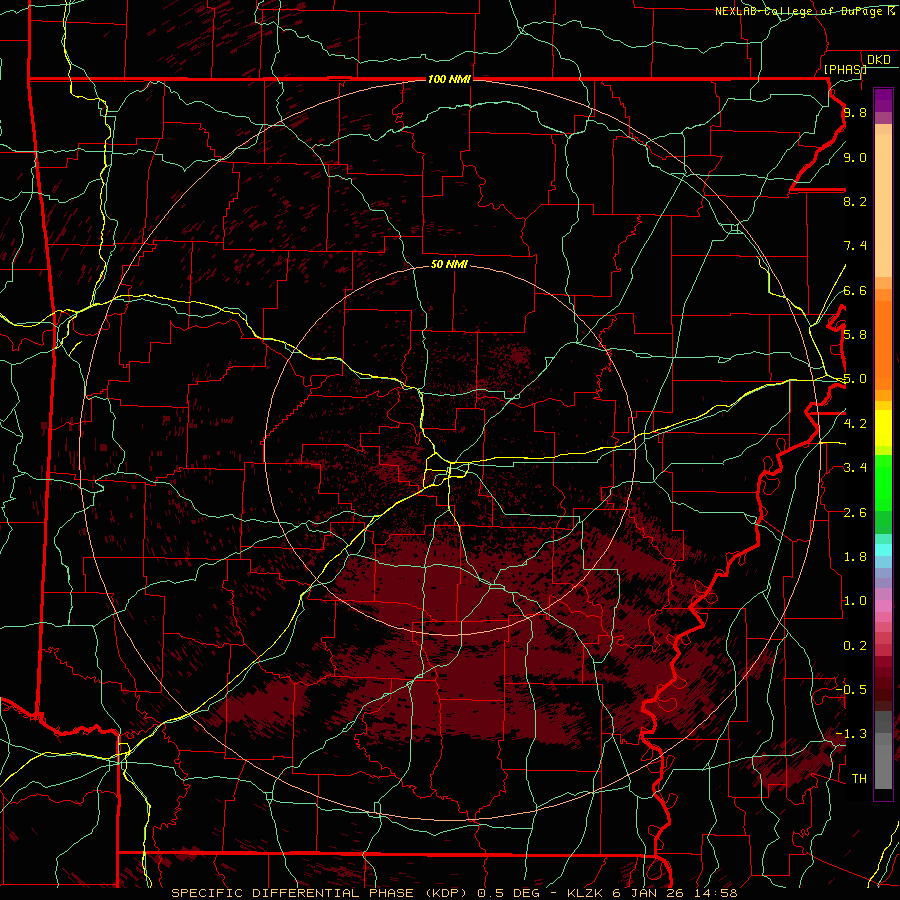The height and width of the screenshot is (900, 900).
Task: Click the pink segment of color scale
Action: [x=883, y=606]
